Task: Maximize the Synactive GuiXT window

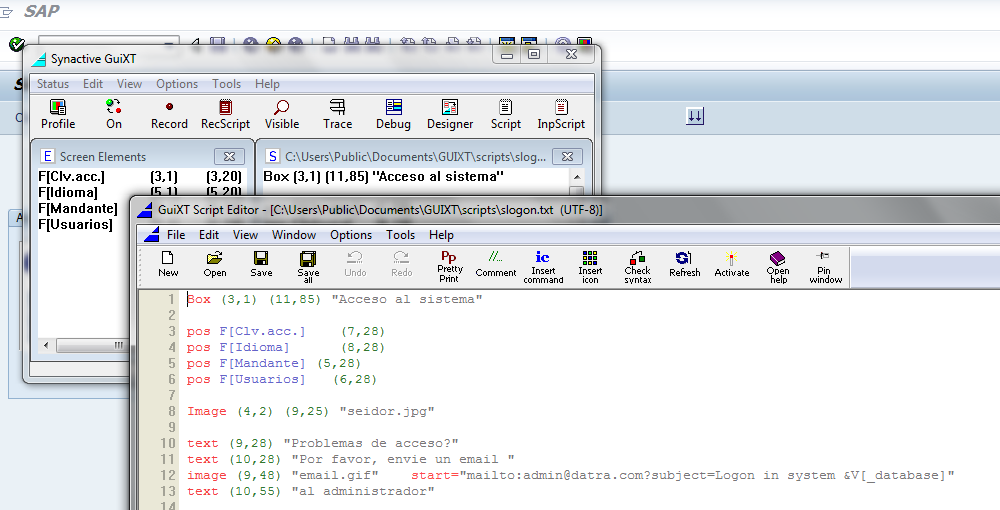Action: pyautogui.click(x=534, y=54)
